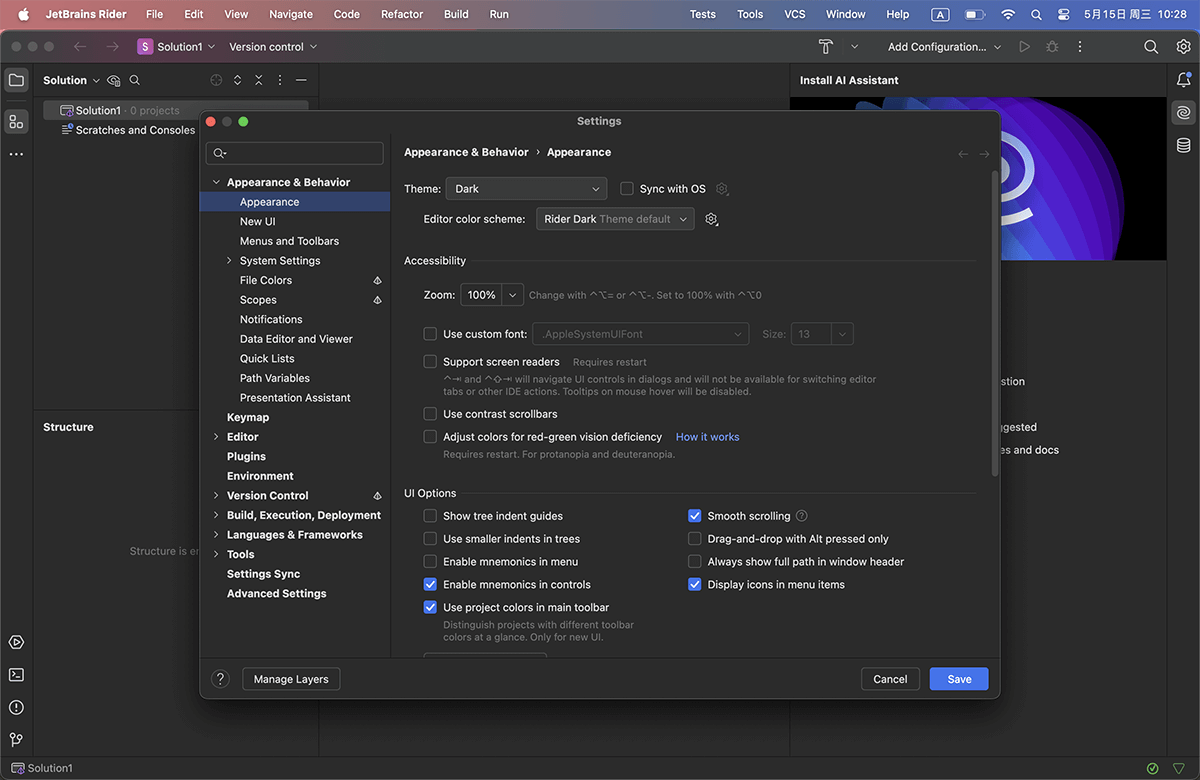Enable red-green vision deficiency color adjustment
Viewport: 1200px width, 780px height.
pos(430,437)
